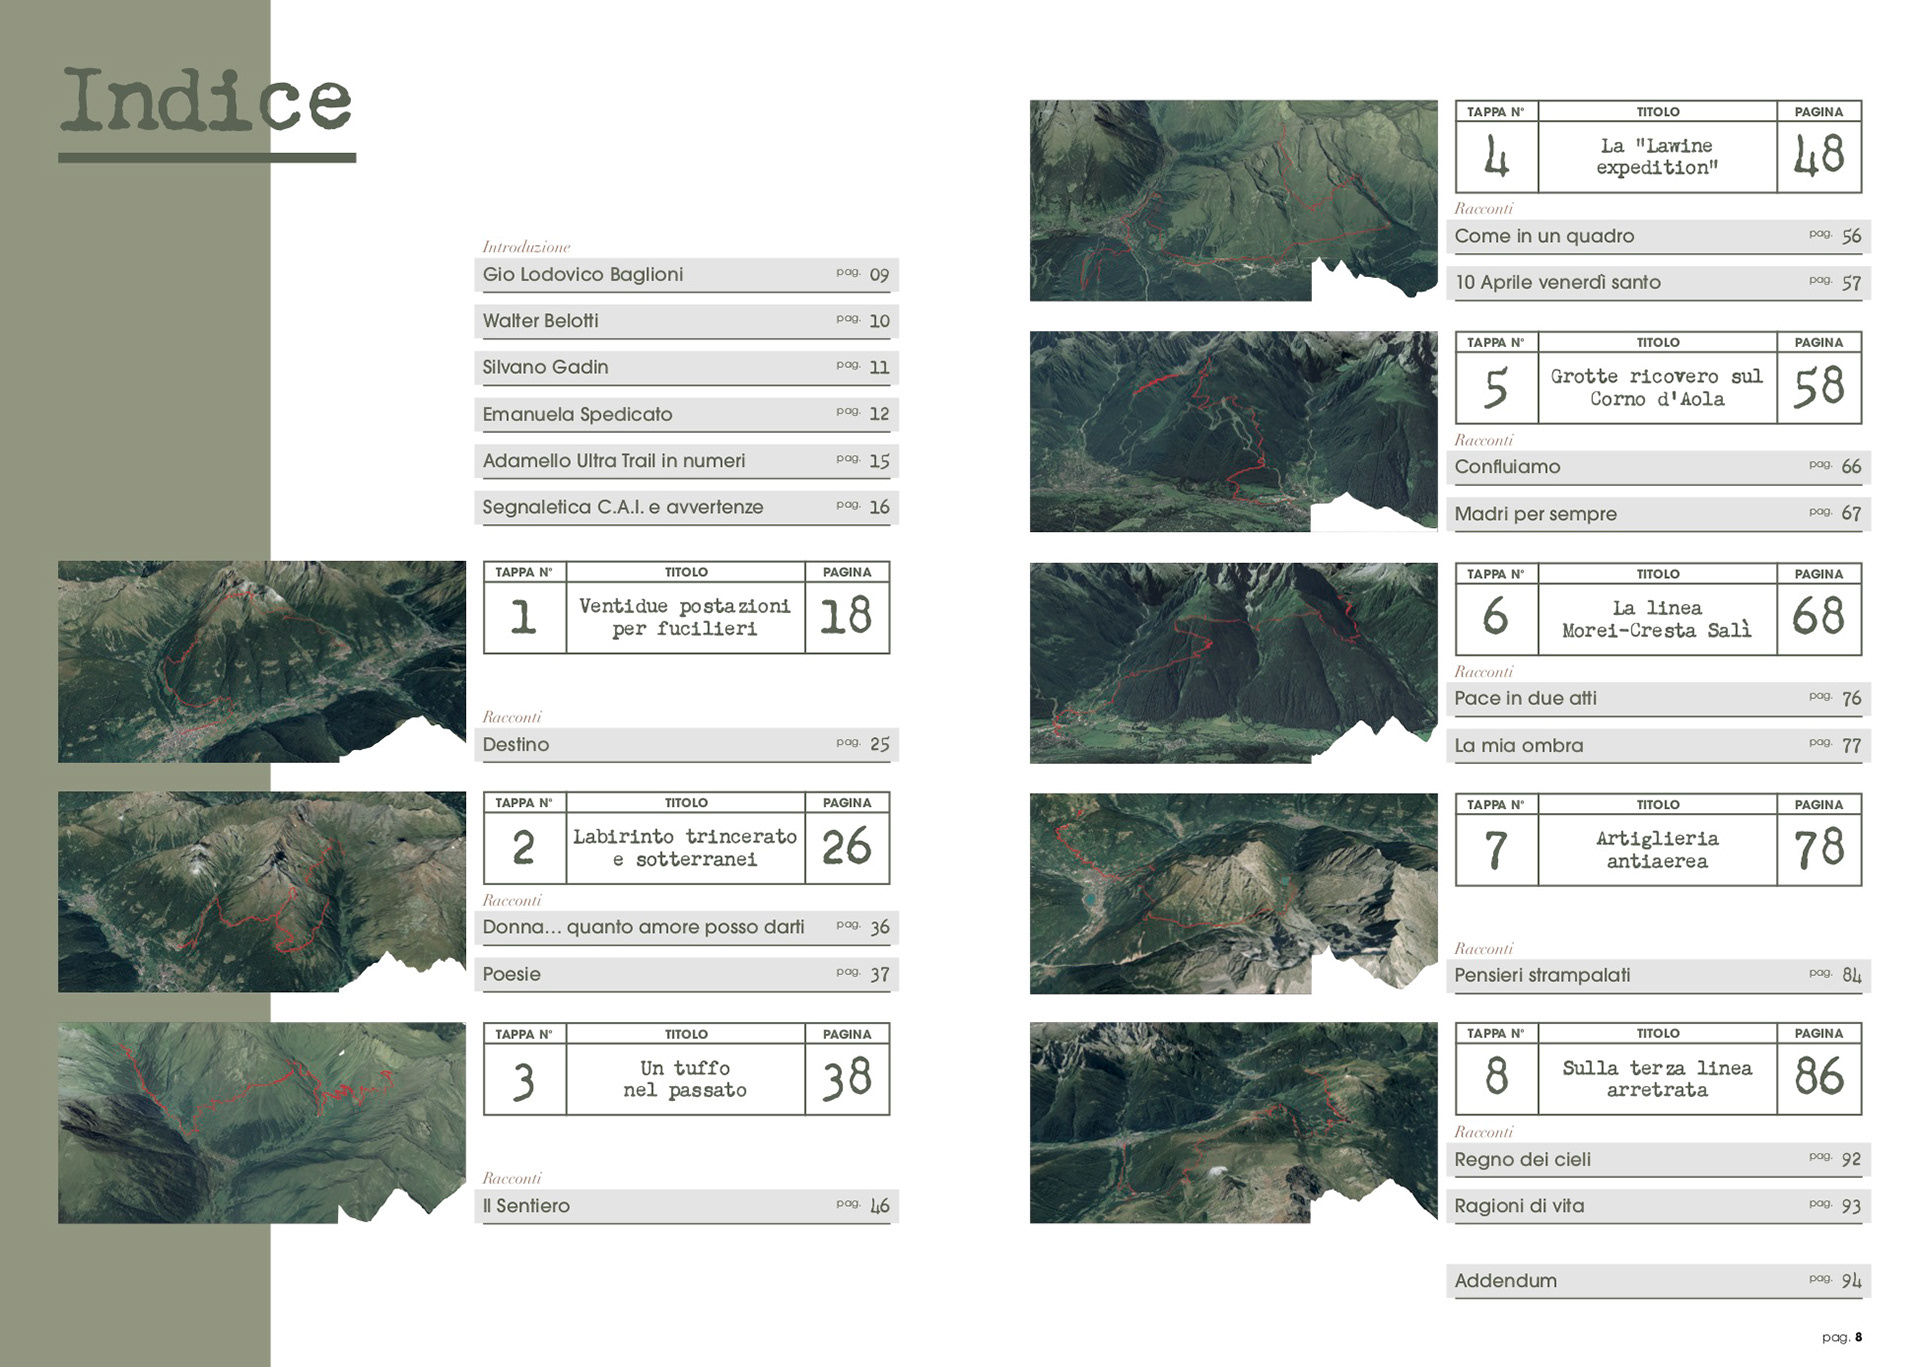
Task: Click page number 68 of Tappa 6
Action: (1819, 619)
